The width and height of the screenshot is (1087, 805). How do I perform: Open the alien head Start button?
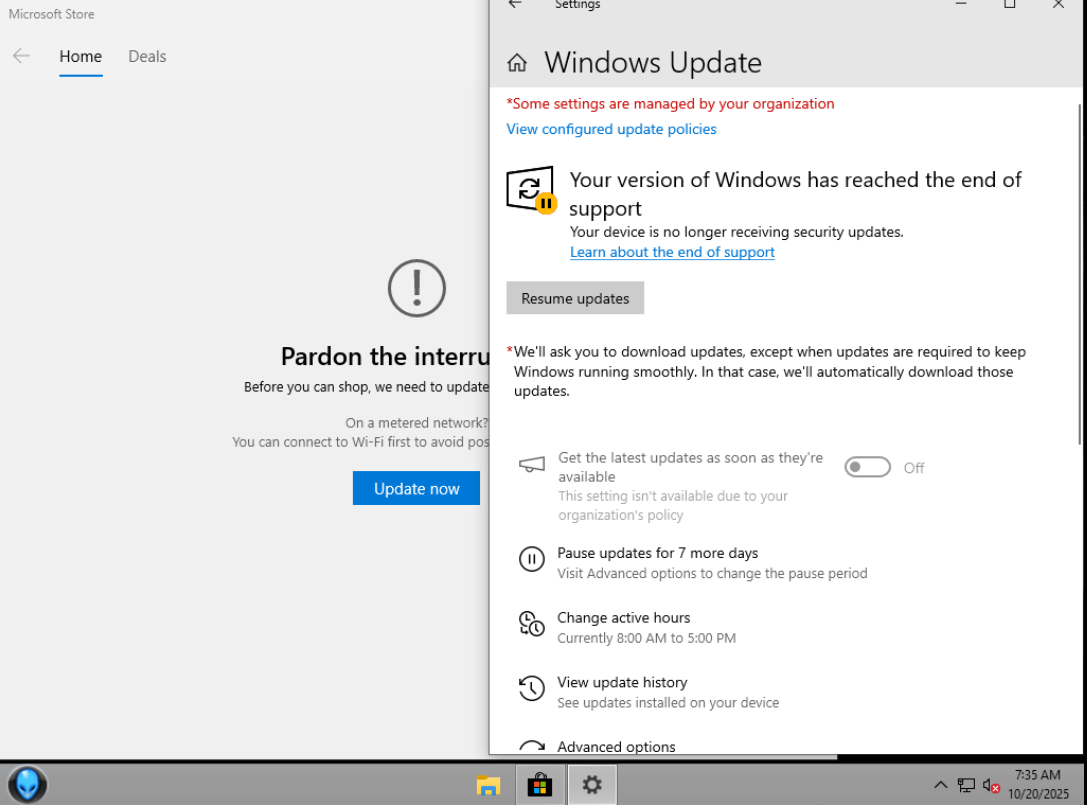click(27, 784)
